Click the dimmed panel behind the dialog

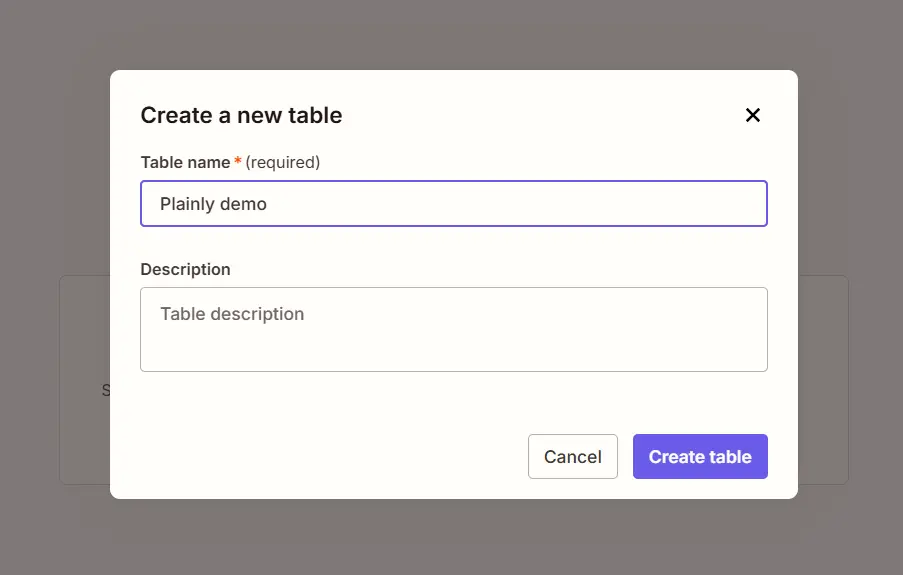point(823,380)
